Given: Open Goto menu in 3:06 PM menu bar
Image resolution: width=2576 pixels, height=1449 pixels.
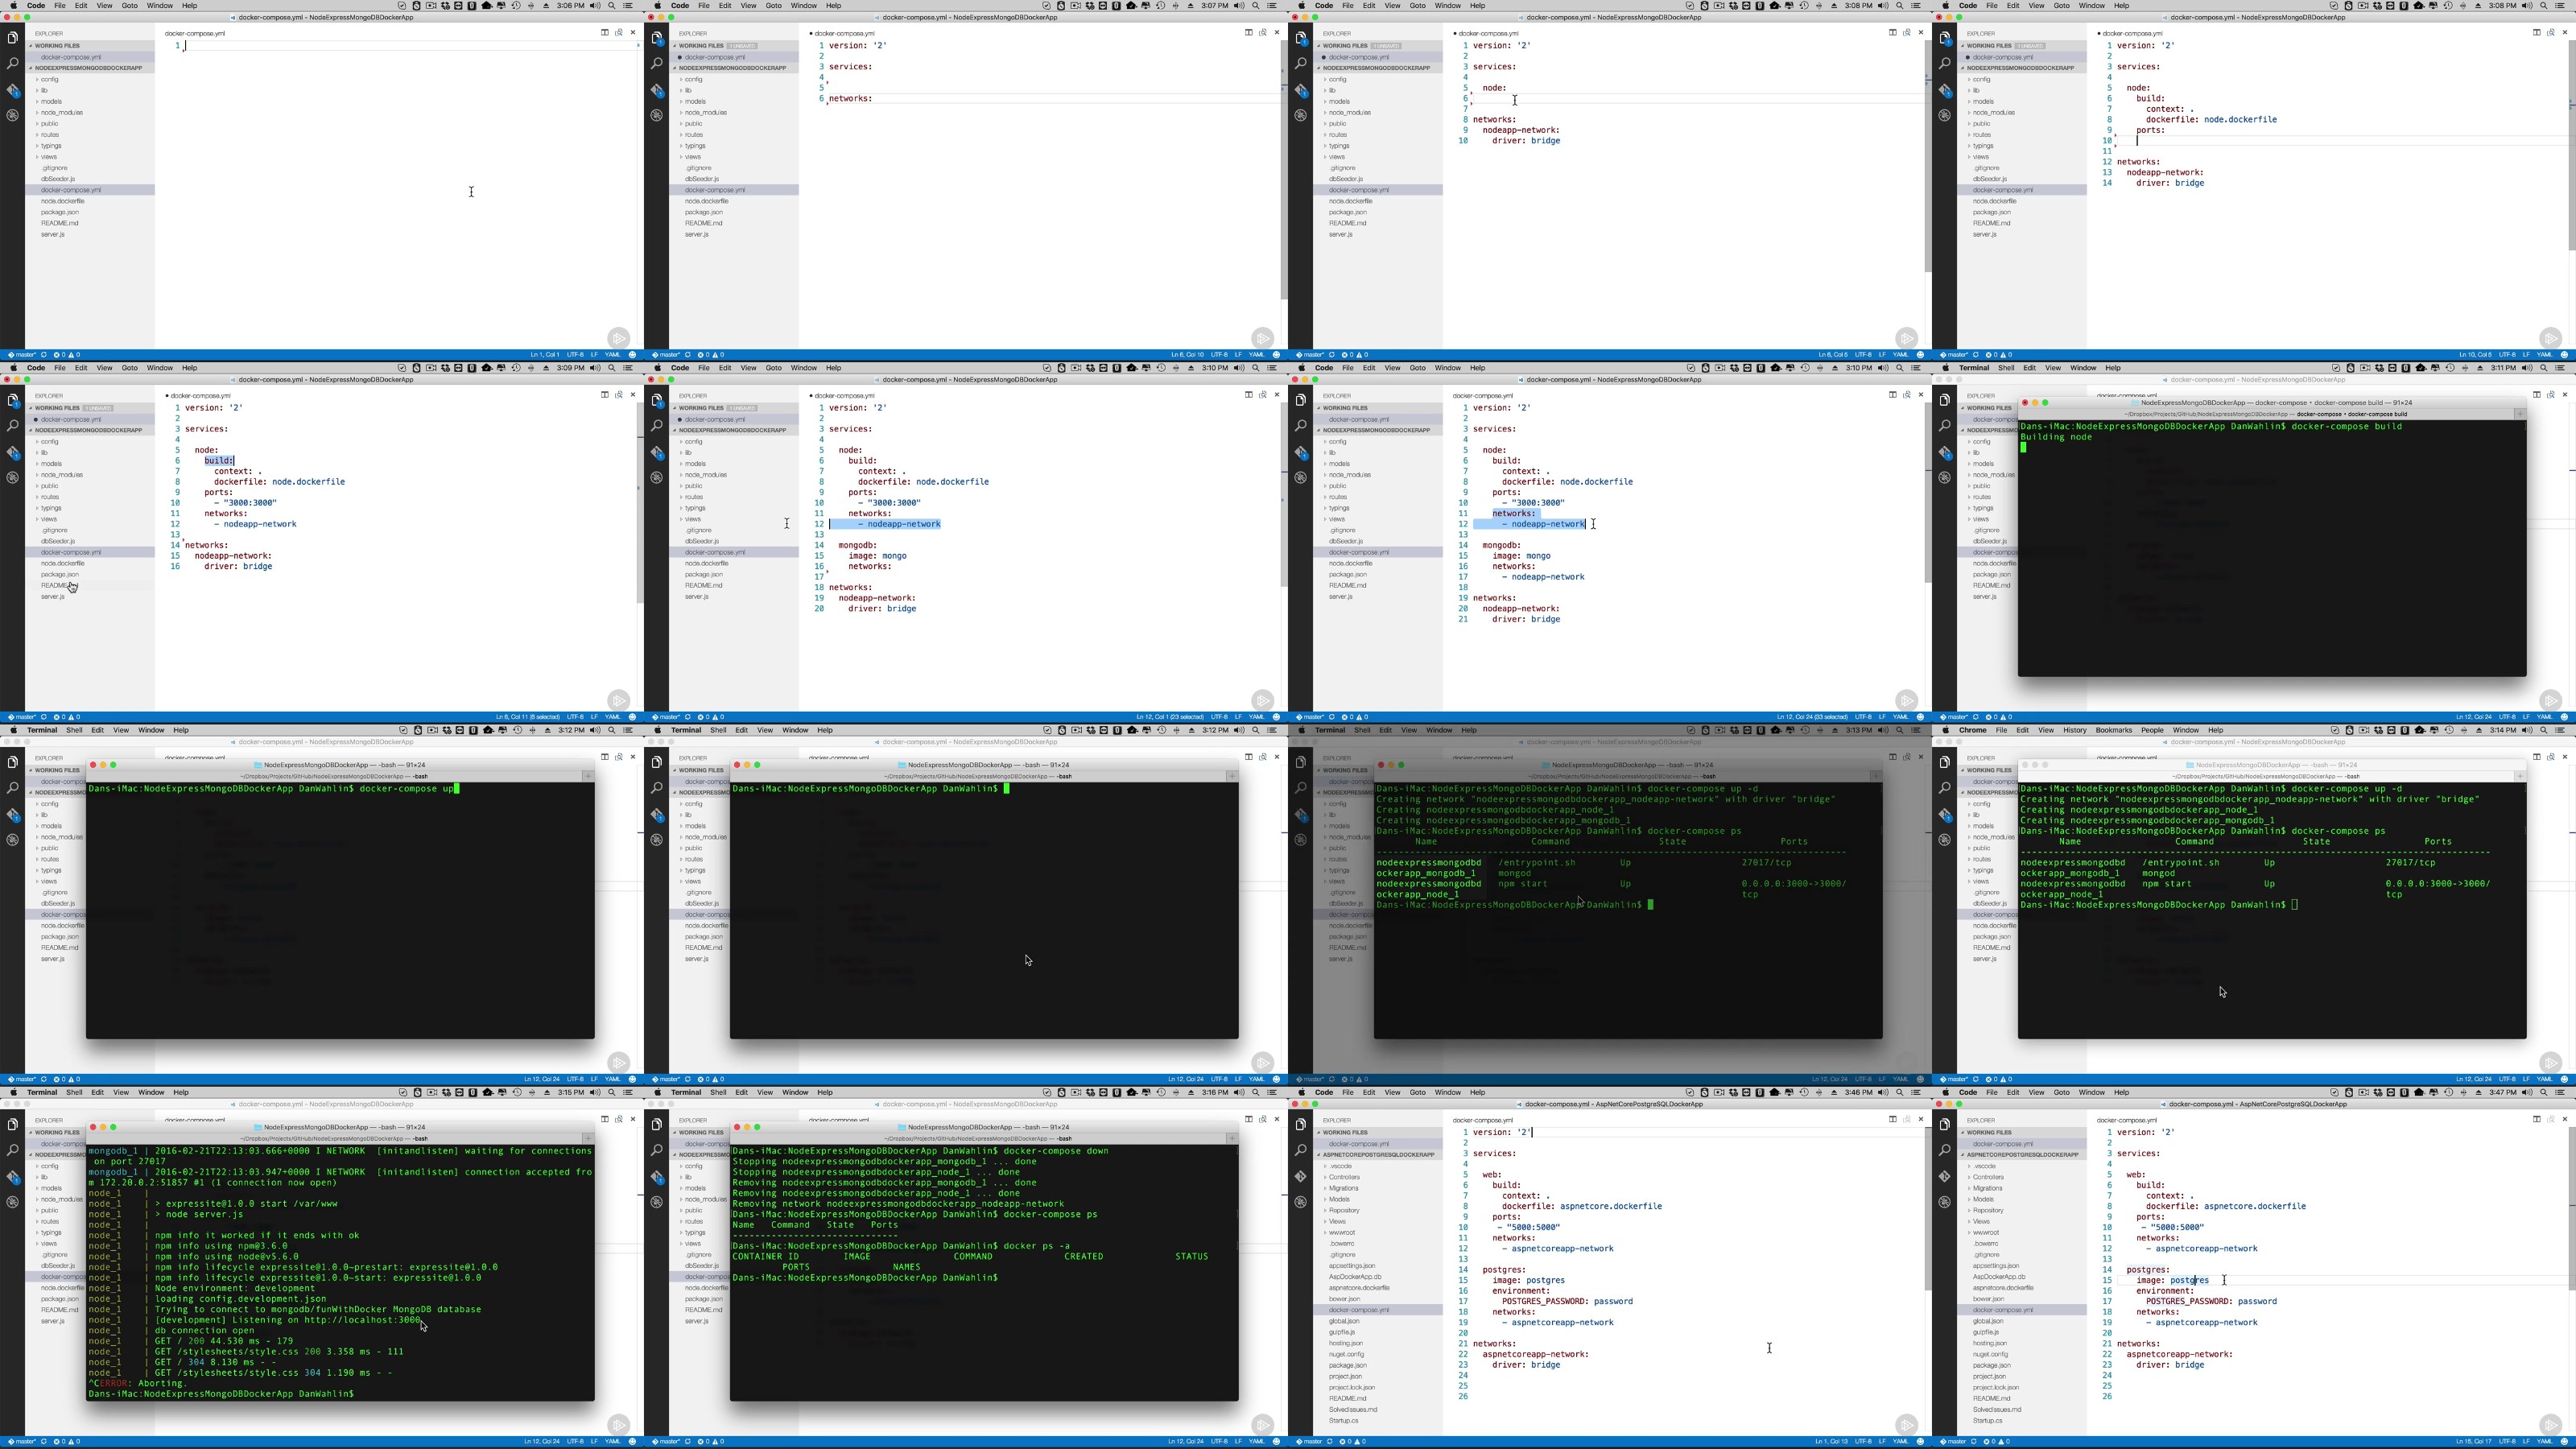Looking at the screenshot, I should coord(130,6).
